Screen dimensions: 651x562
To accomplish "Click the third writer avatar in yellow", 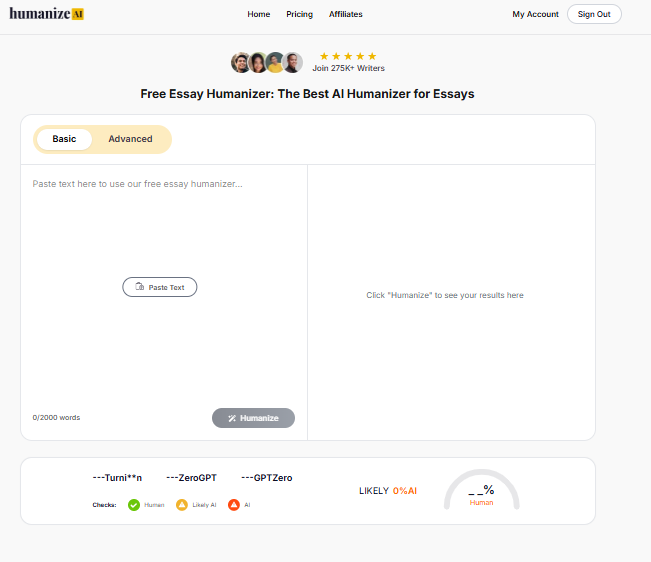I will pyautogui.click(x=275, y=63).
